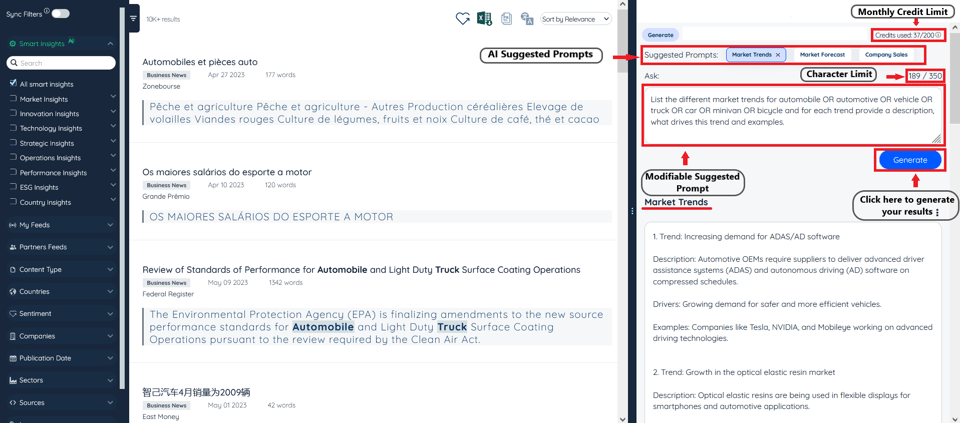Open the Sort by Relevance dropdown
The width and height of the screenshot is (960, 423).
pyautogui.click(x=575, y=19)
